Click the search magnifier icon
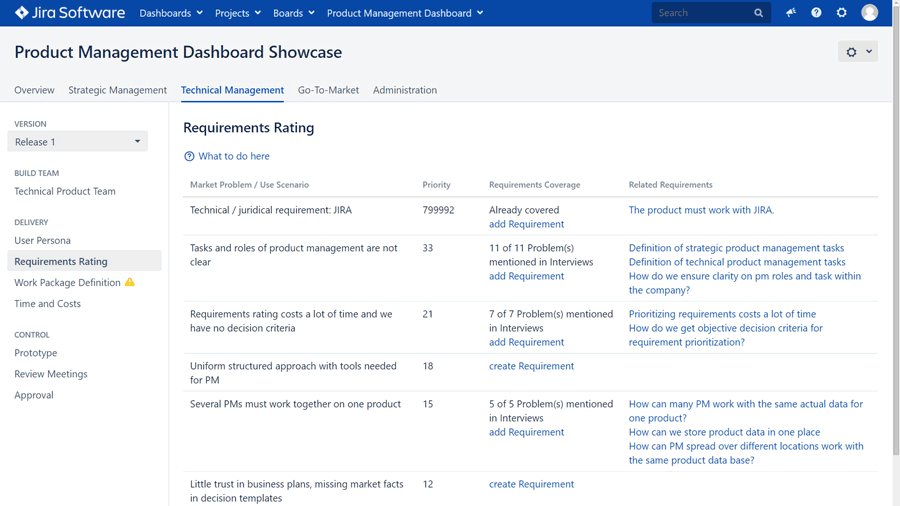Screen dimensions: 900x506 (x=758, y=13)
